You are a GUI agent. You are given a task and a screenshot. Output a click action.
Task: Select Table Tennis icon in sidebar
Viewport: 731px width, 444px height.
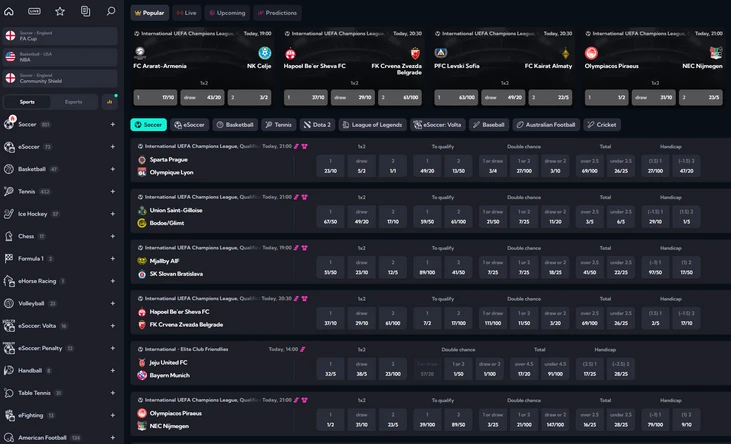point(9,393)
